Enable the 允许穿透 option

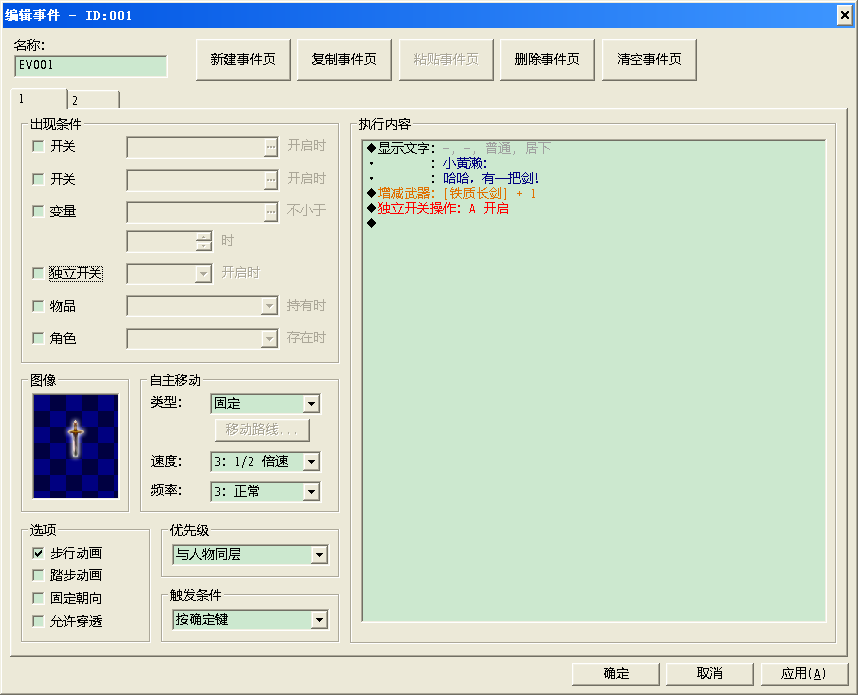pyautogui.click(x=38, y=621)
